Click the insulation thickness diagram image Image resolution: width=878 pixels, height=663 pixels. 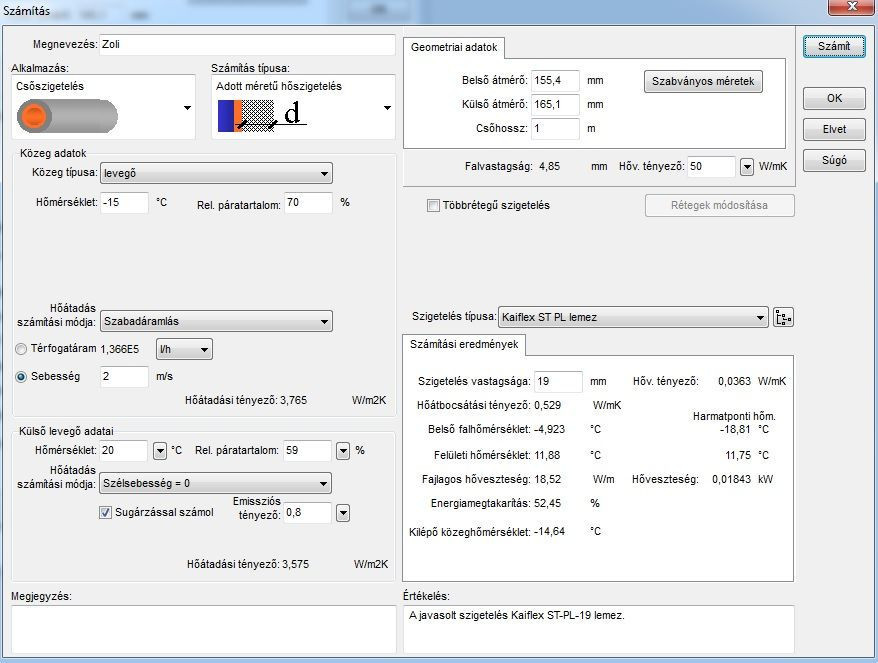[262, 115]
